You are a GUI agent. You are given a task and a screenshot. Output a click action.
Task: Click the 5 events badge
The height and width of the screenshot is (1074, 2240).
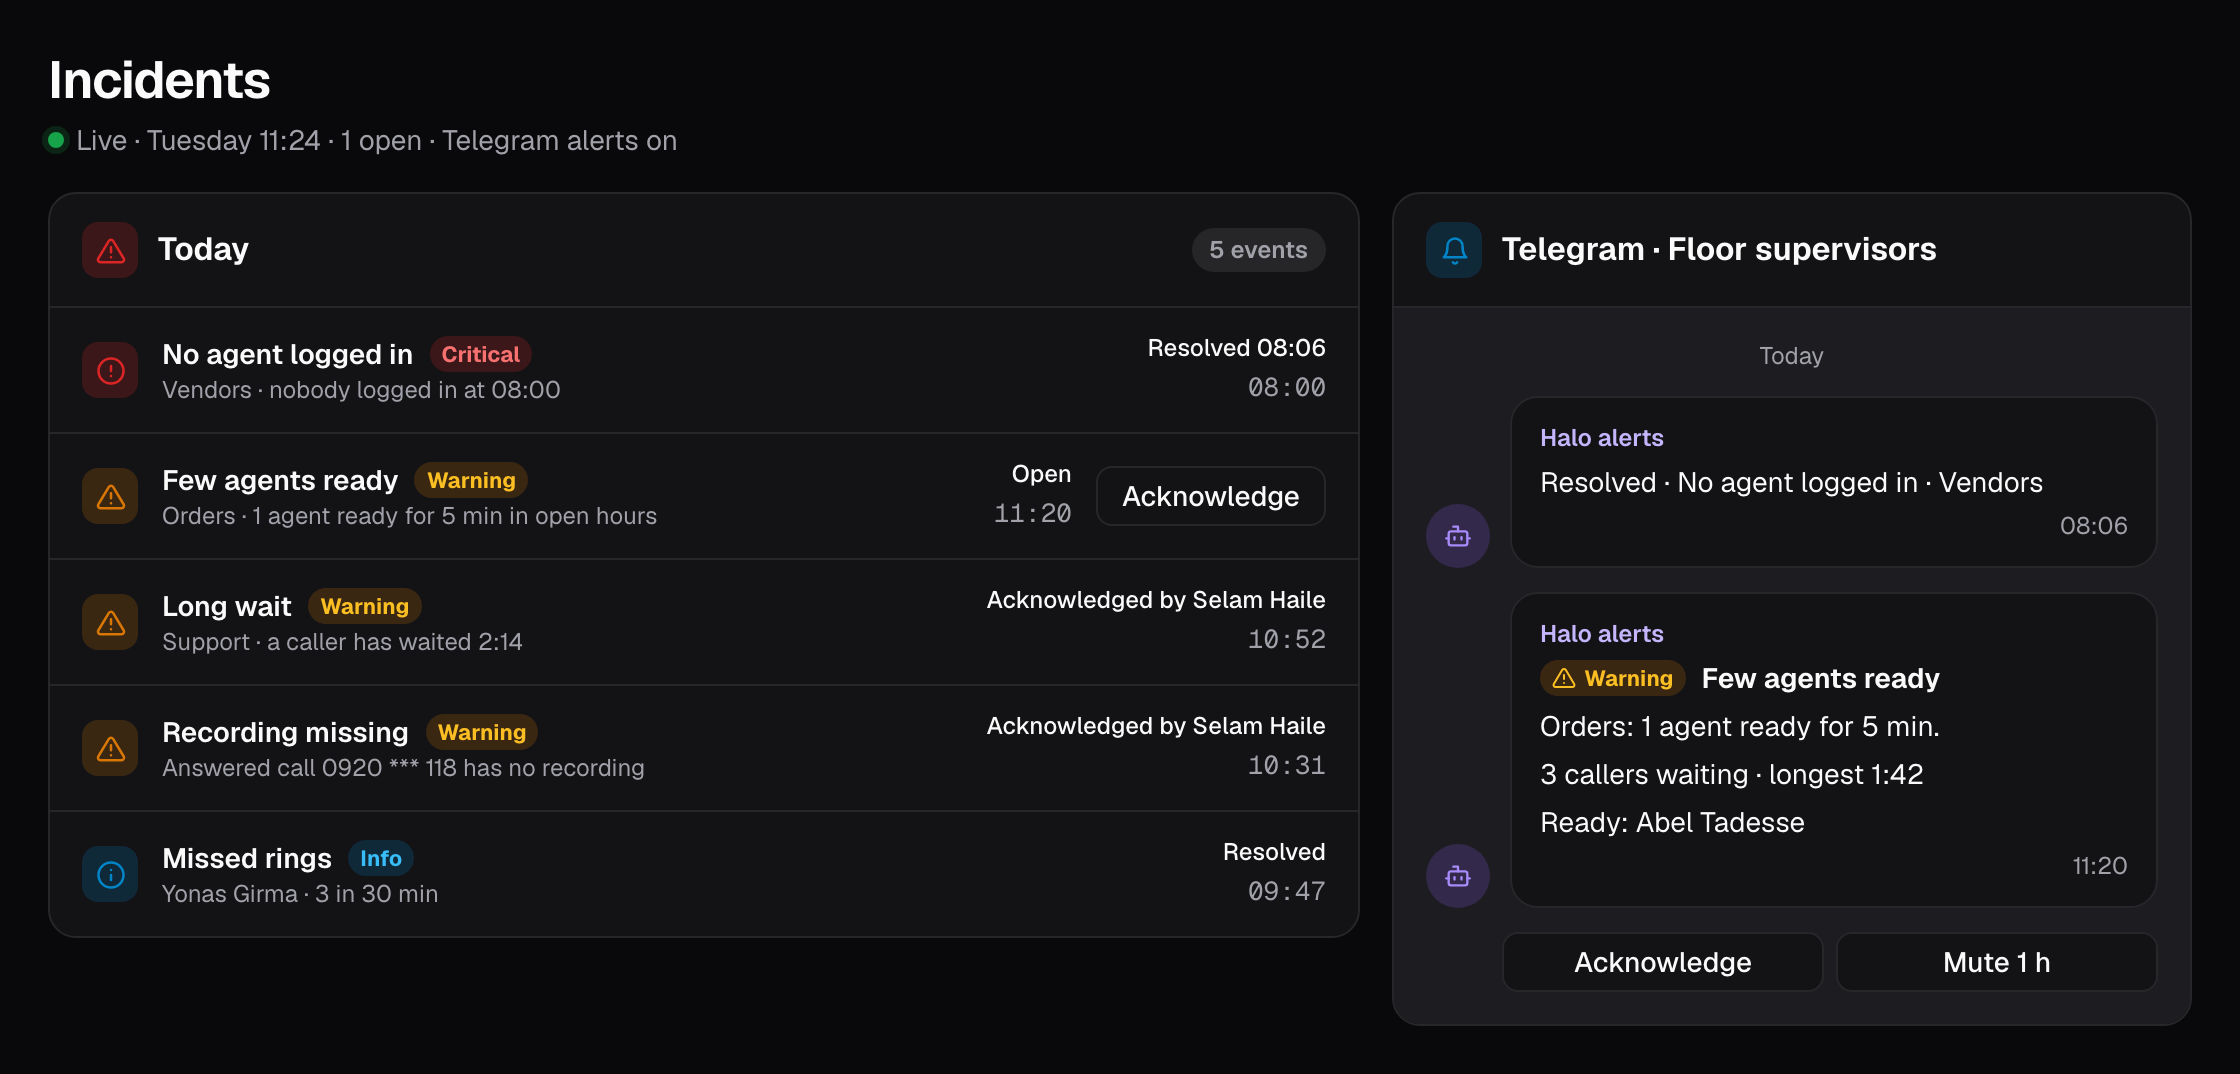point(1258,250)
